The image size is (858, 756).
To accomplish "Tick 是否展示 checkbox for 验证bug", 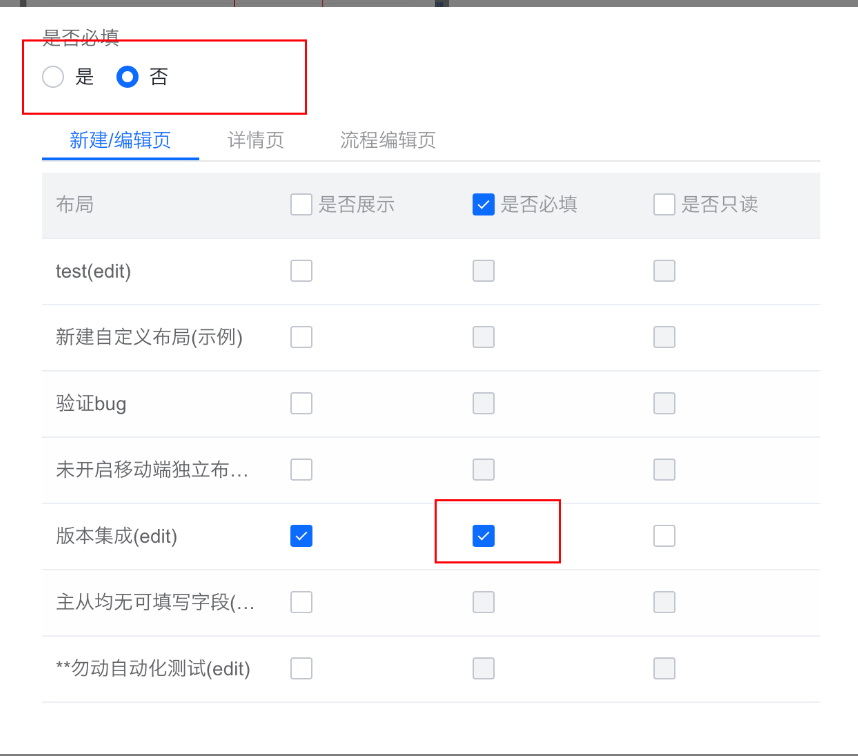I will pos(302,403).
